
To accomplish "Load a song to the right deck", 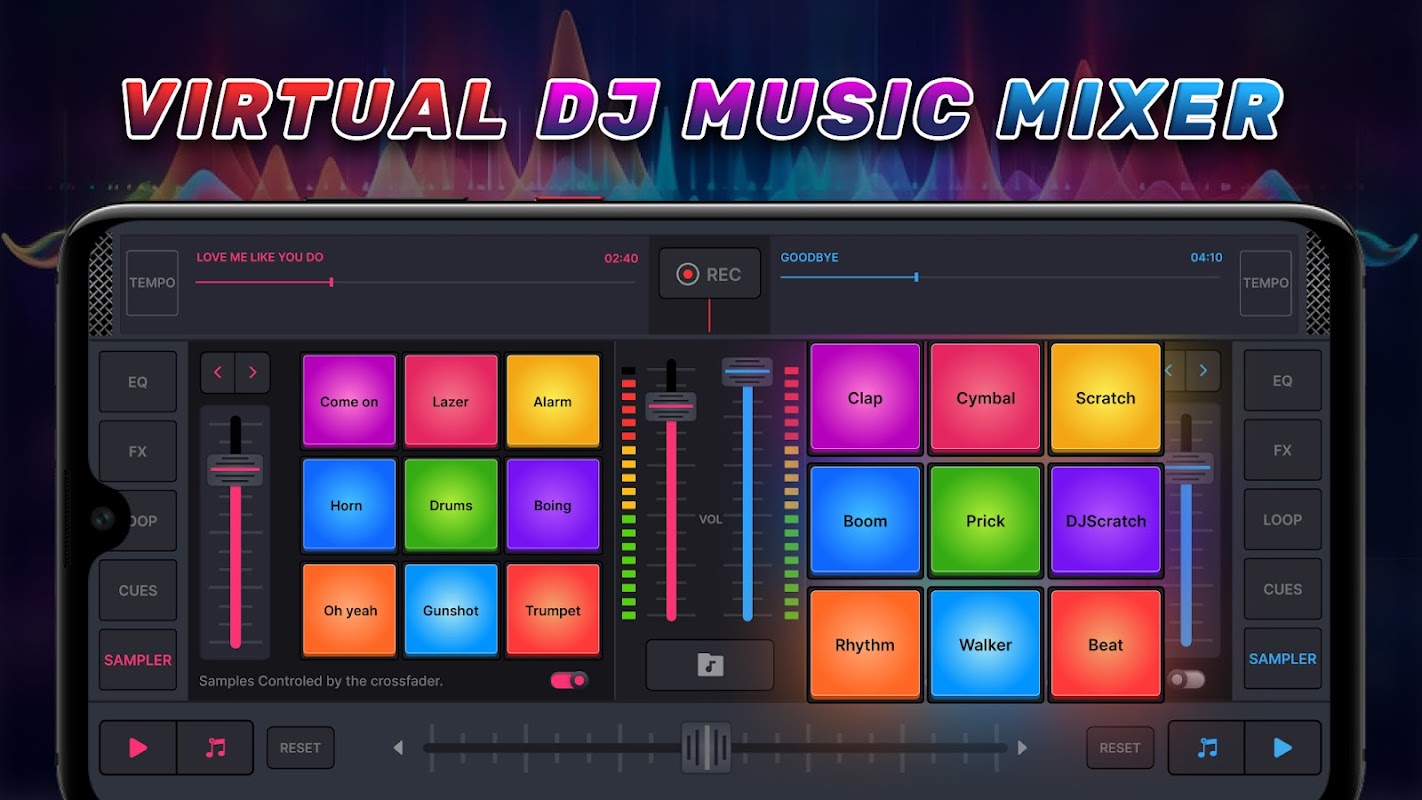I will pyautogui.click(x=1207, y=747).
